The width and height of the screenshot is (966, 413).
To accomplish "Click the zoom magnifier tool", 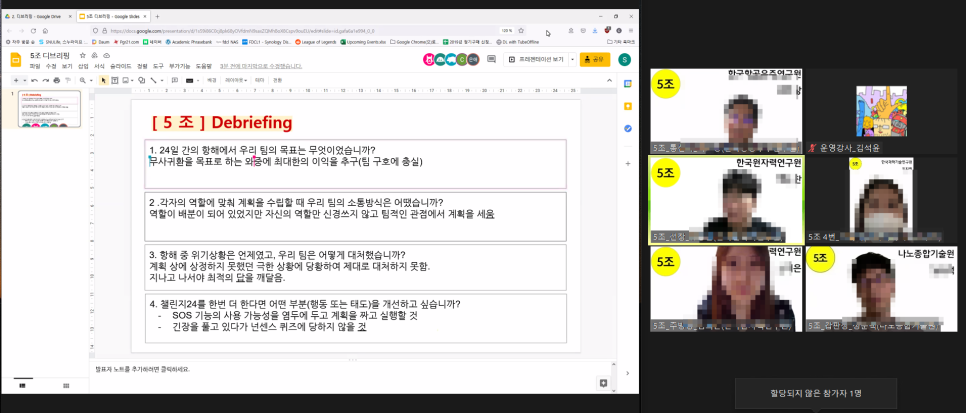I will coord(84,80).
